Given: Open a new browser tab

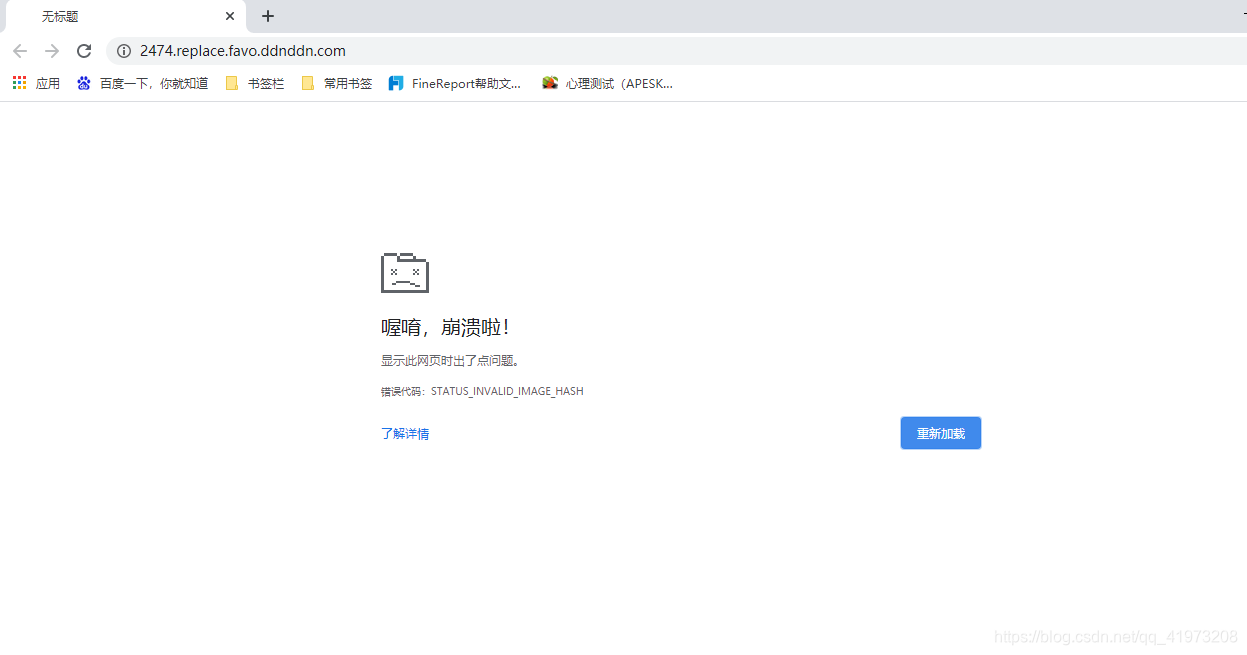Looking at the screenshot, I should click(x=267, y=16).
